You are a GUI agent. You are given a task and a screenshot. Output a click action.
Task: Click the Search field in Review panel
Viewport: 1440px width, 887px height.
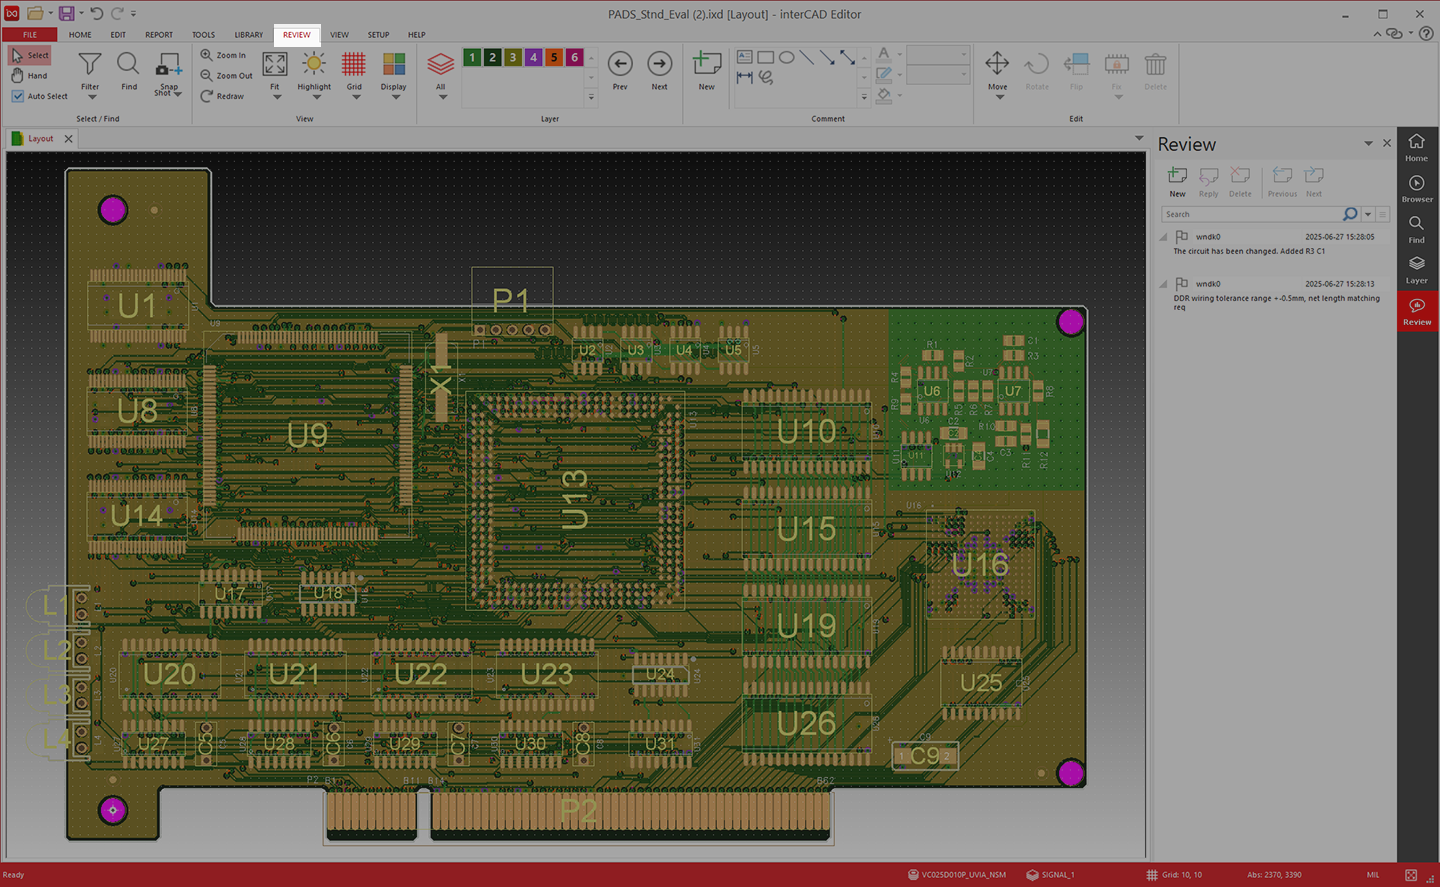tap(1251, 214)
